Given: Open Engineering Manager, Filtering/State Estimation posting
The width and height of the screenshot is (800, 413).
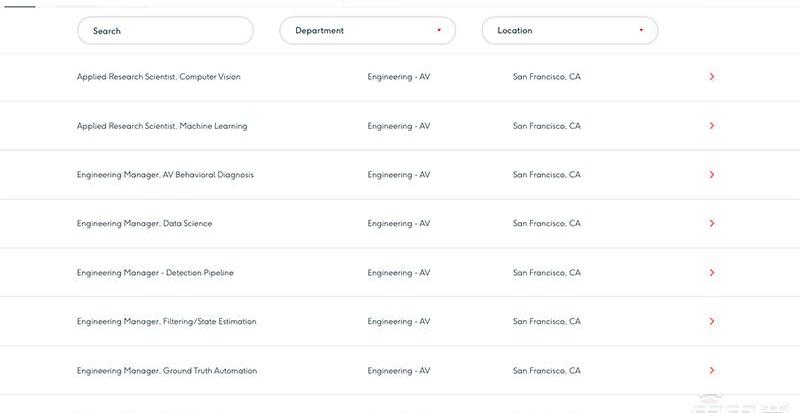Looking at the screenshot, I should [167, 321].
